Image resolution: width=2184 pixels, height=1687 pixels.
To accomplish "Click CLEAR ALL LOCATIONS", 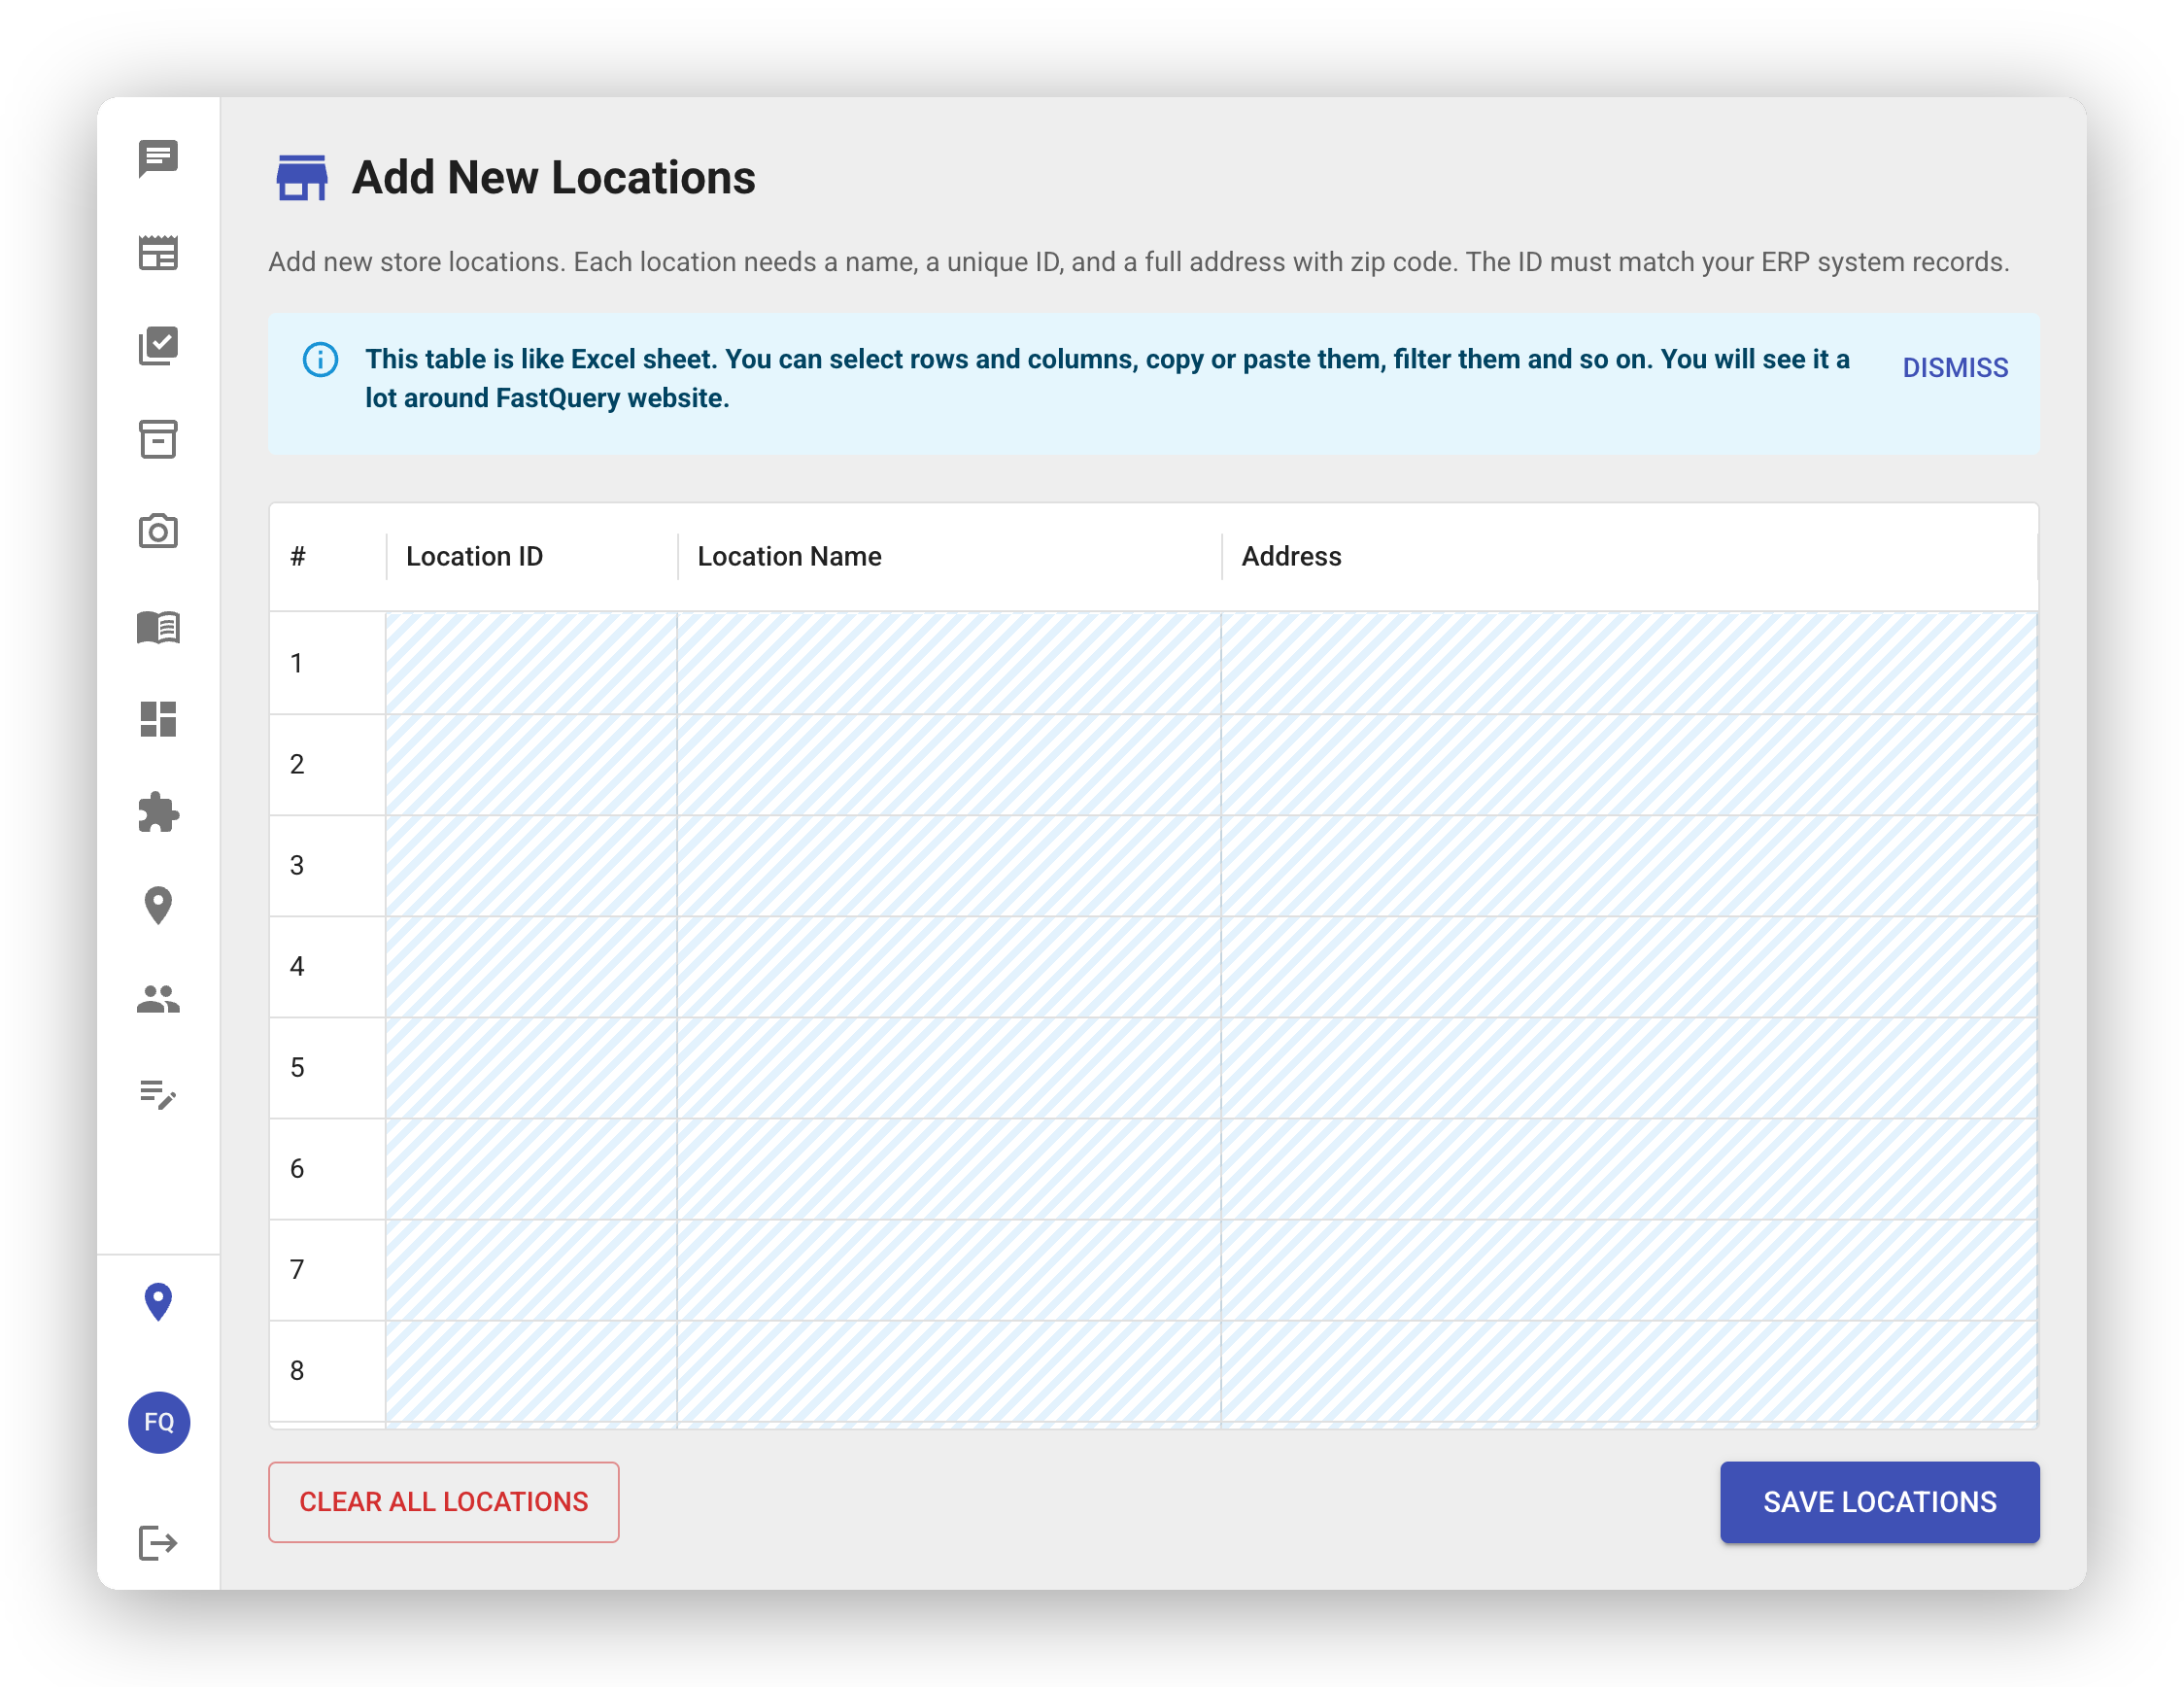I will [x=443, y=1501].
